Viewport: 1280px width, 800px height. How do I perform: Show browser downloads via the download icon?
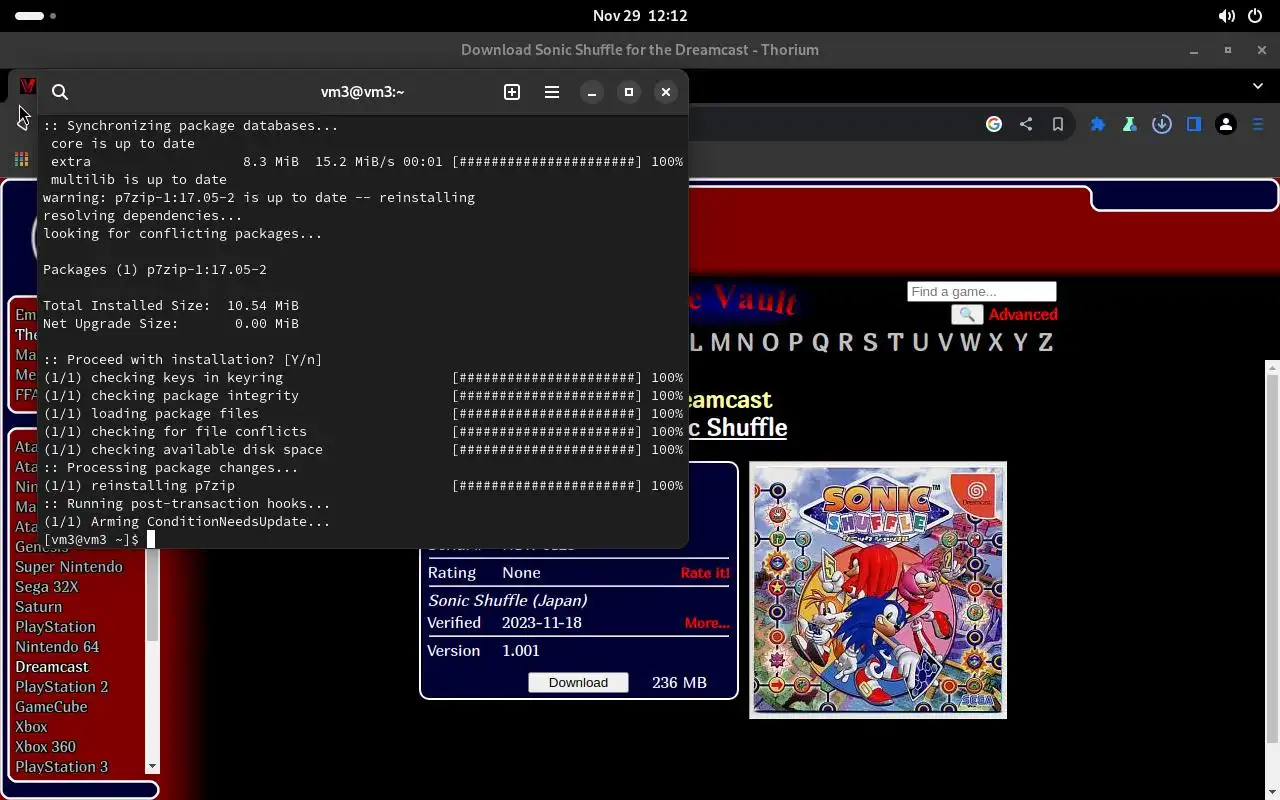[1161, 124]
